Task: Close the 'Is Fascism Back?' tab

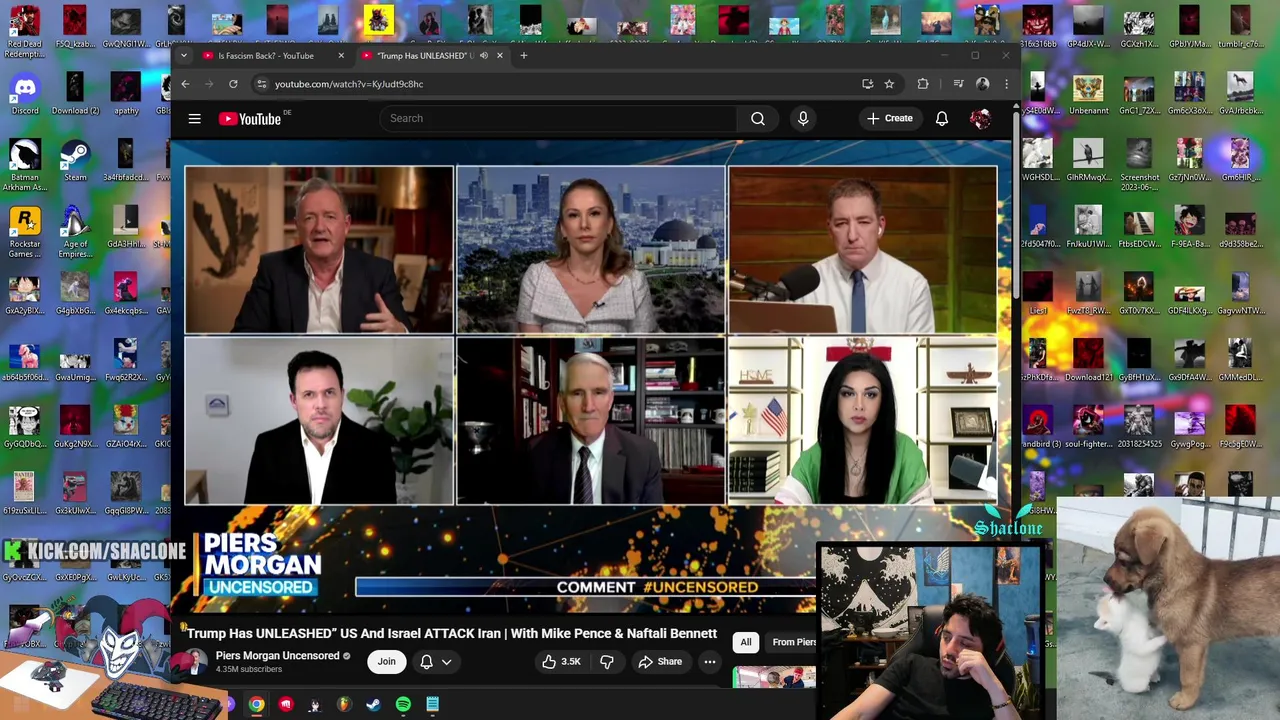Action: pyautogui.click(x=341, y=56)
